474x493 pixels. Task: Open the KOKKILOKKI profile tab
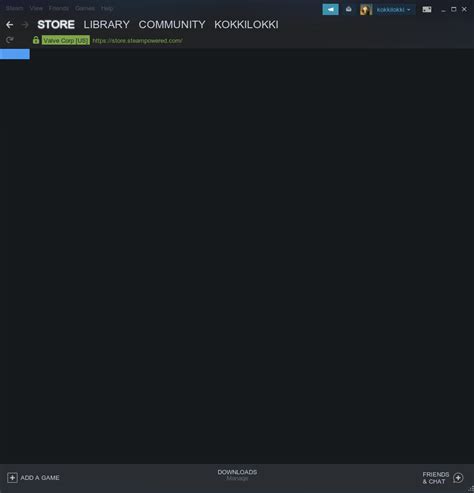click(246, 24)
